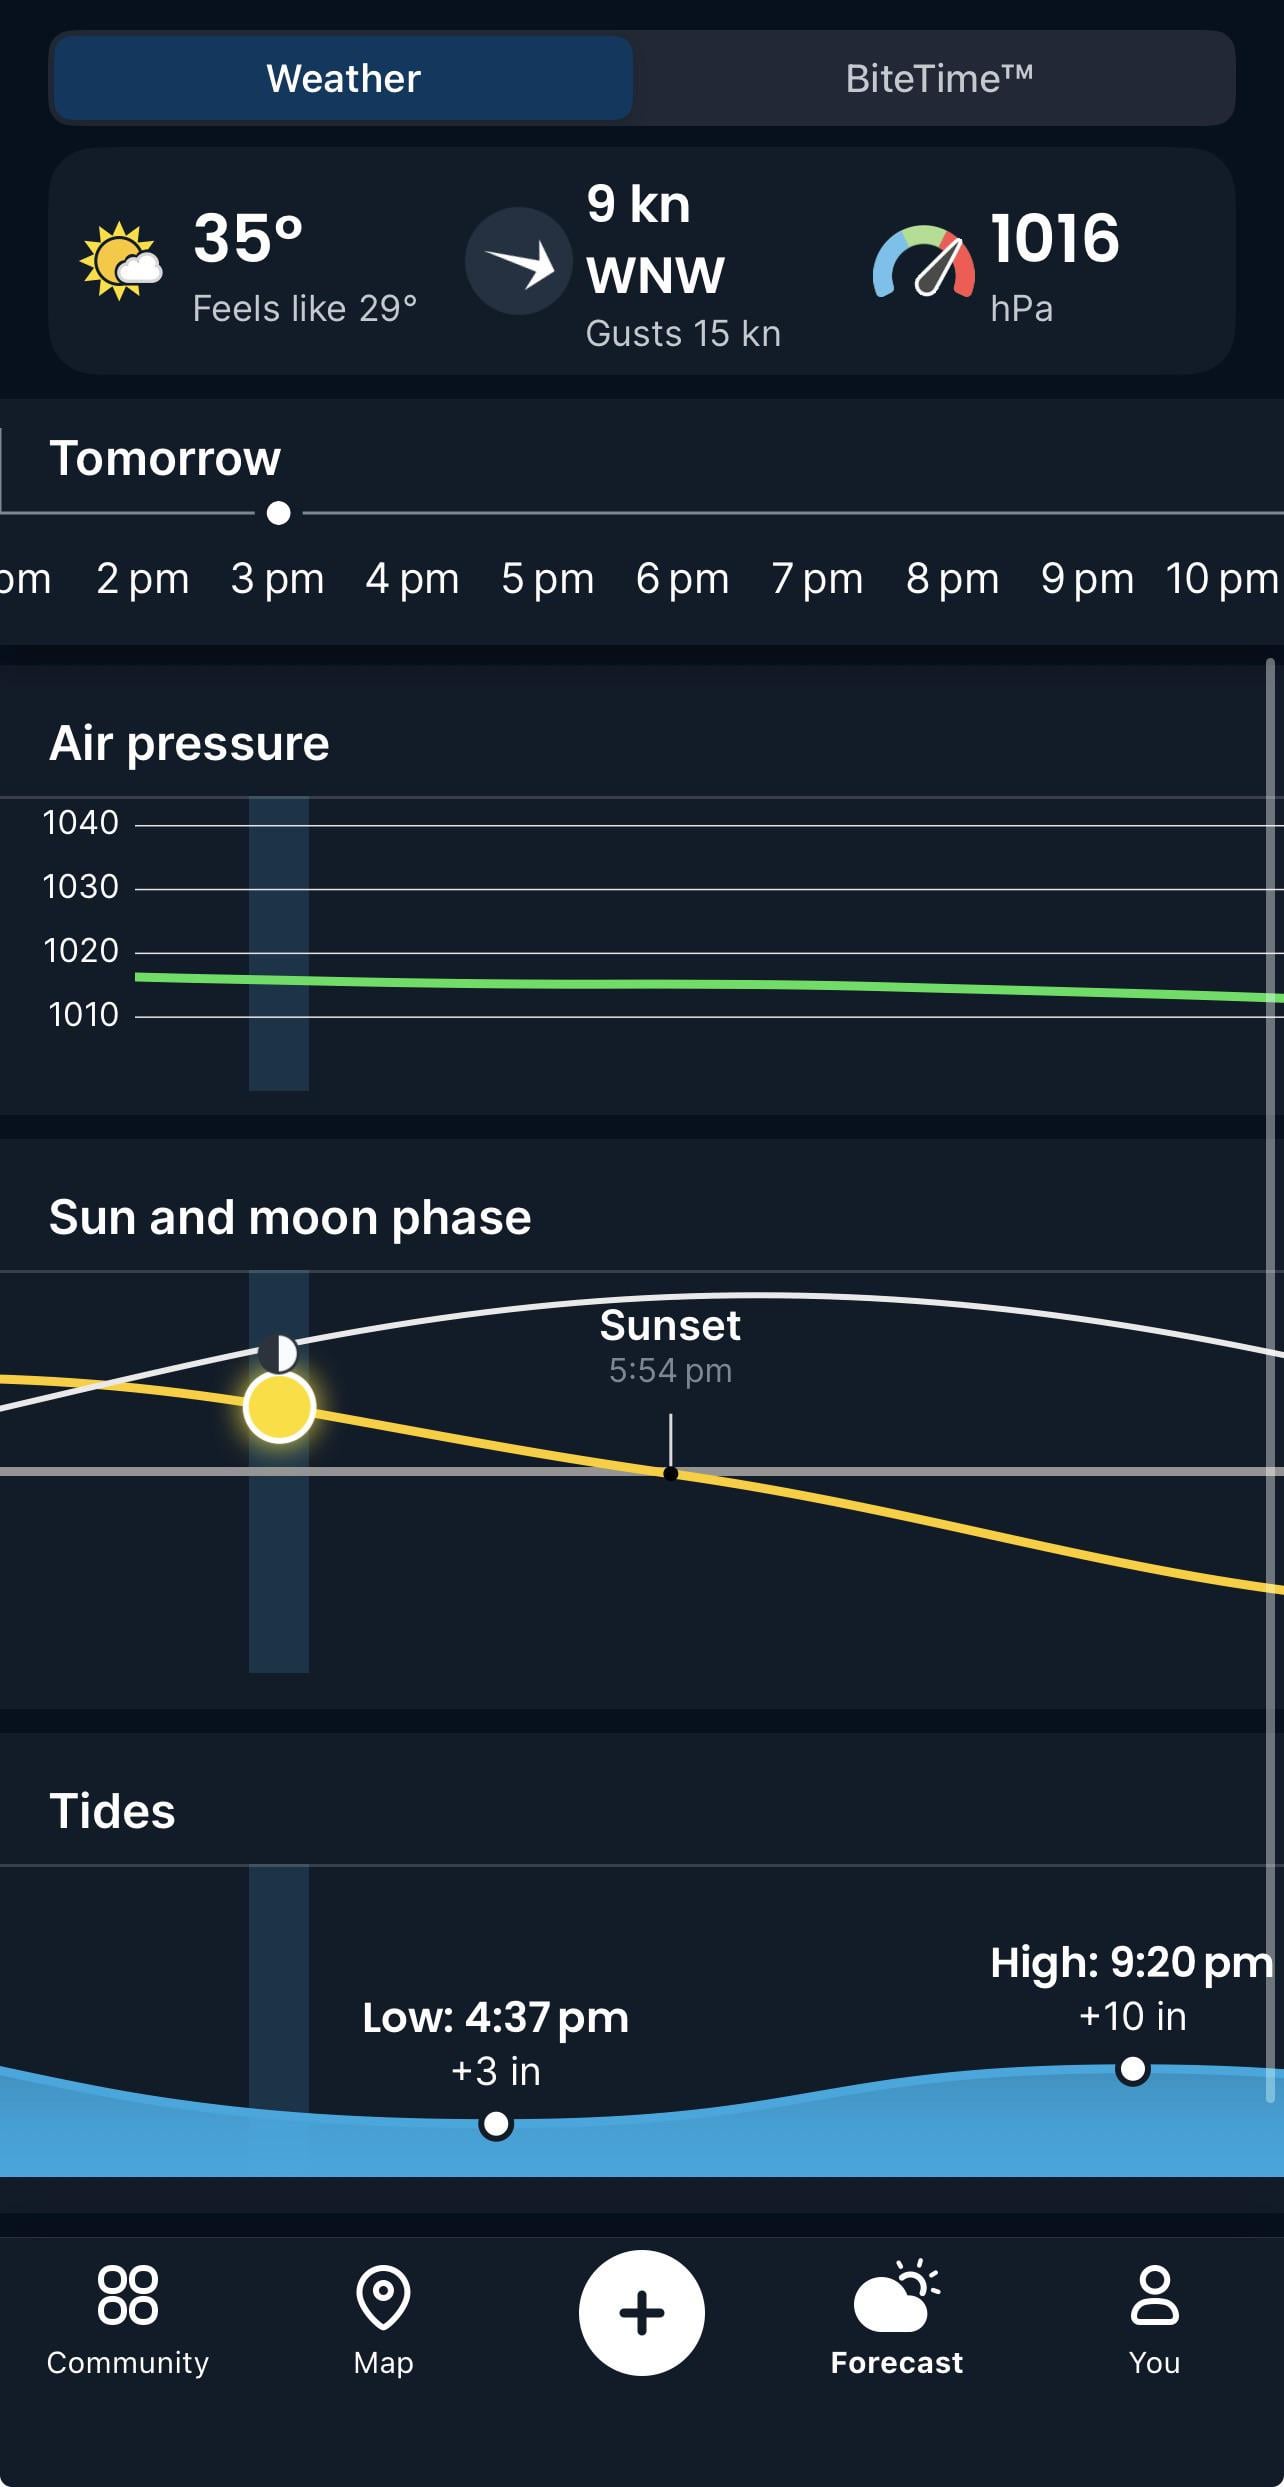Tap the timeline position dot under Tomorrow

pos(279,513)
